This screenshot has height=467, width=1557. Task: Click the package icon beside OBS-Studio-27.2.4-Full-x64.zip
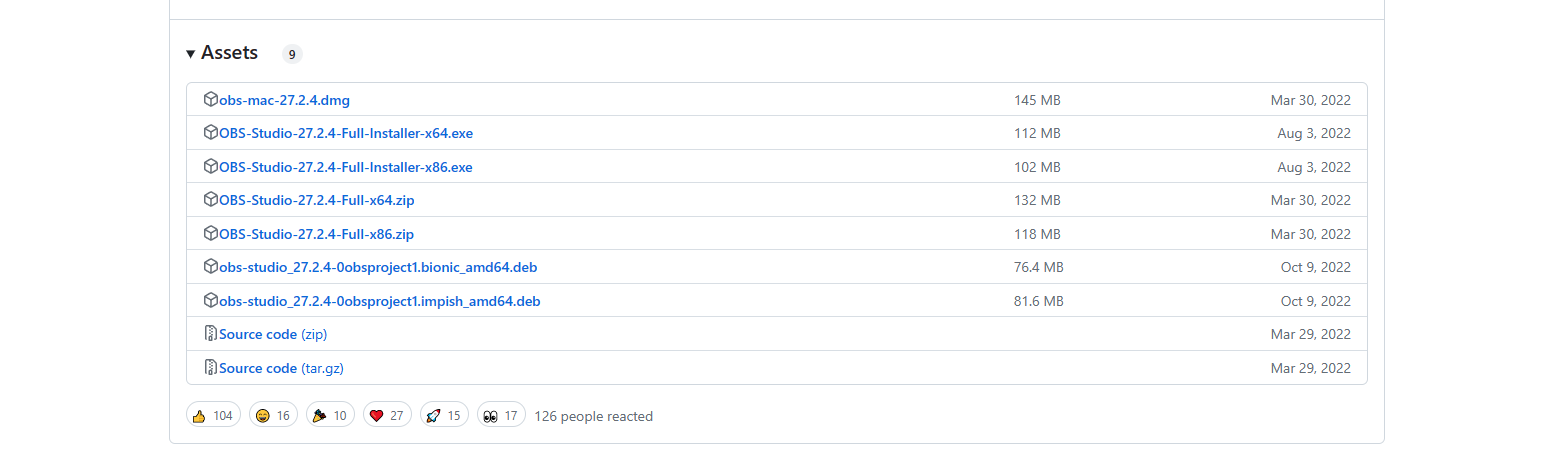click(211, 200)
